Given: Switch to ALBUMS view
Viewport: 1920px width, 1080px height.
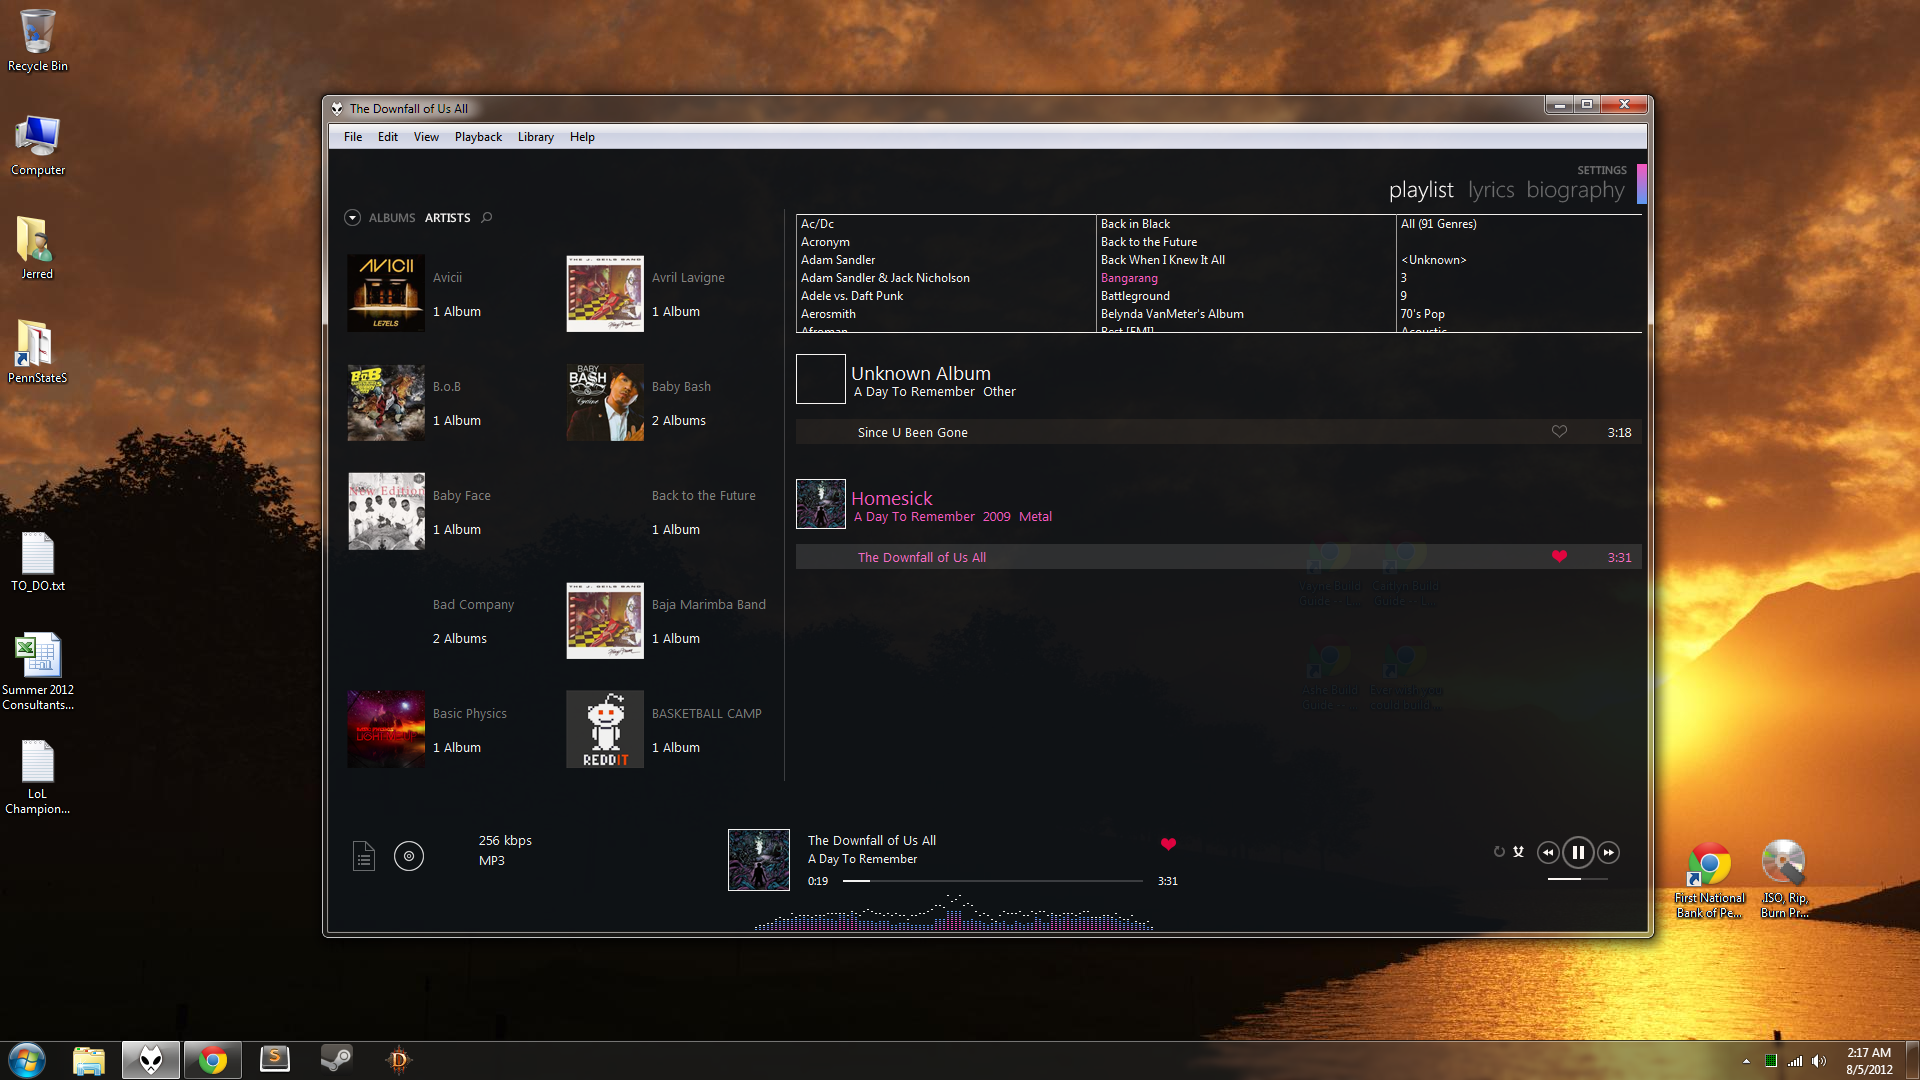Looking at the screenshot, I should pos(392,218).
